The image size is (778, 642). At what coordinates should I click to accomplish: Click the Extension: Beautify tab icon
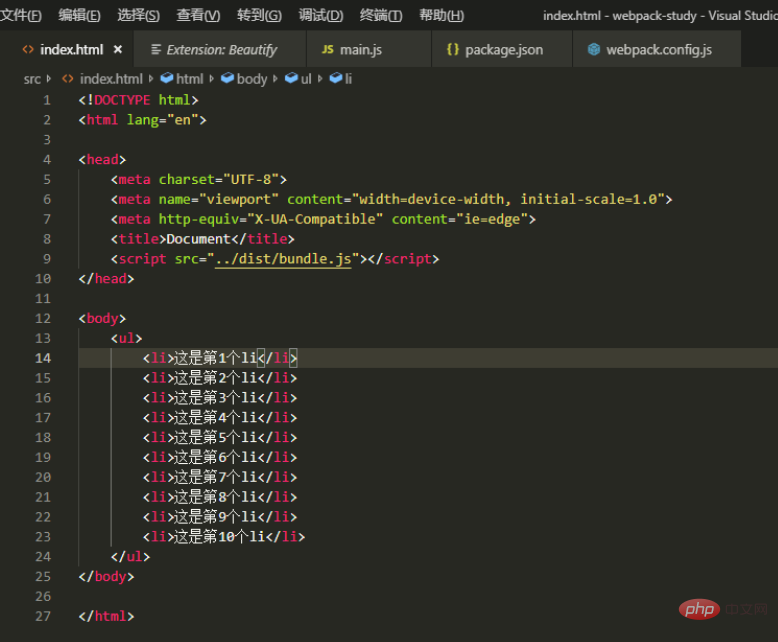(155, 49)
